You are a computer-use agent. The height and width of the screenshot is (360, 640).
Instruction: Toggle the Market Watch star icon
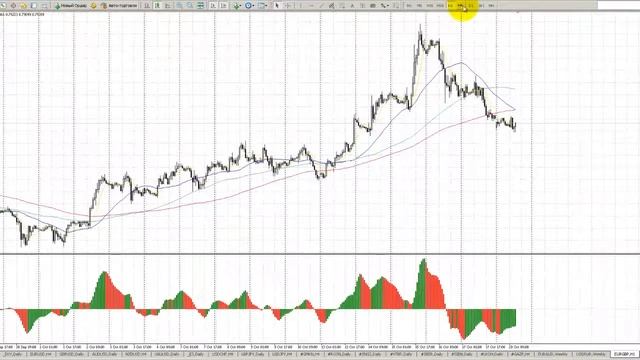[23, 6]
